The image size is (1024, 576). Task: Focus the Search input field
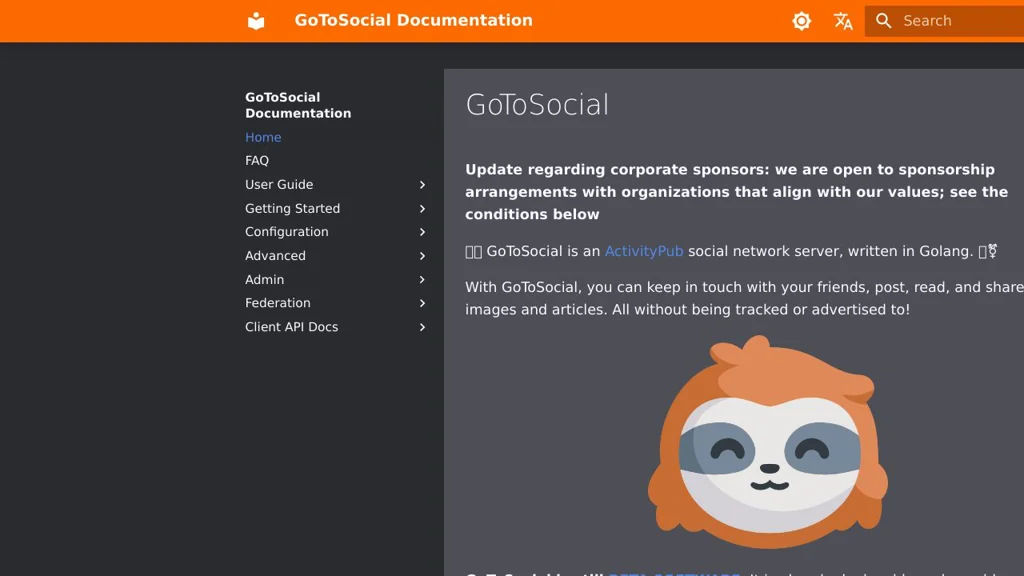pos(955,21)
